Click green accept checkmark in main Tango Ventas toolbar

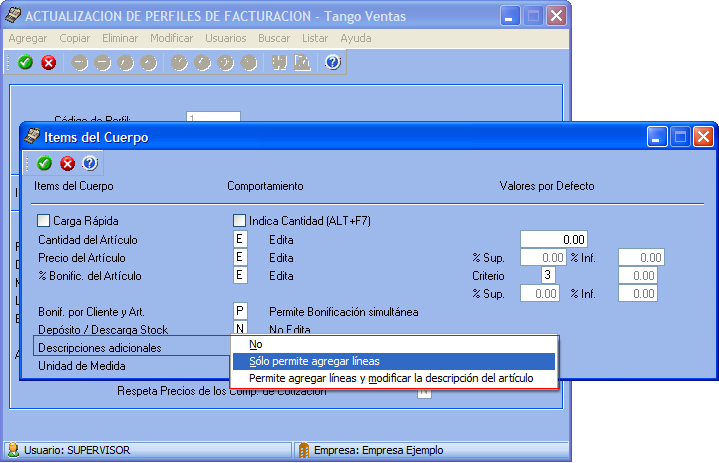(x=25, y=62)
